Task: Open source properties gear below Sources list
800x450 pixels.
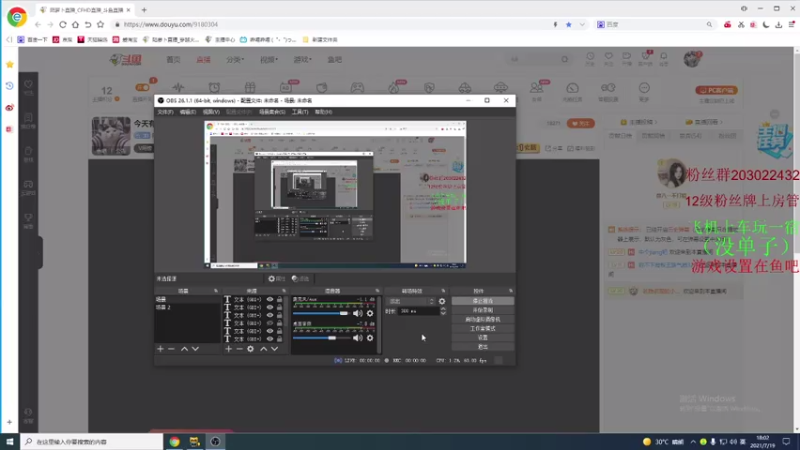Action: click(251, 349)
